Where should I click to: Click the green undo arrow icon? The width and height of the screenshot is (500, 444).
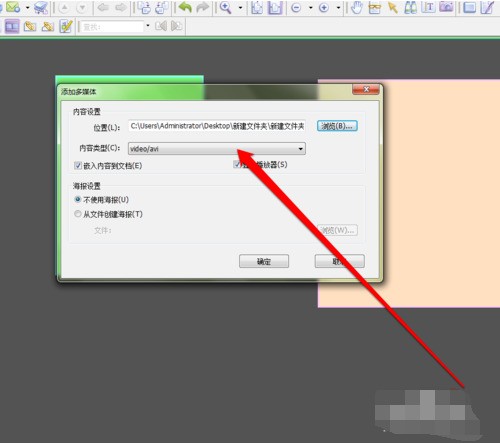(x=185, y=7)
